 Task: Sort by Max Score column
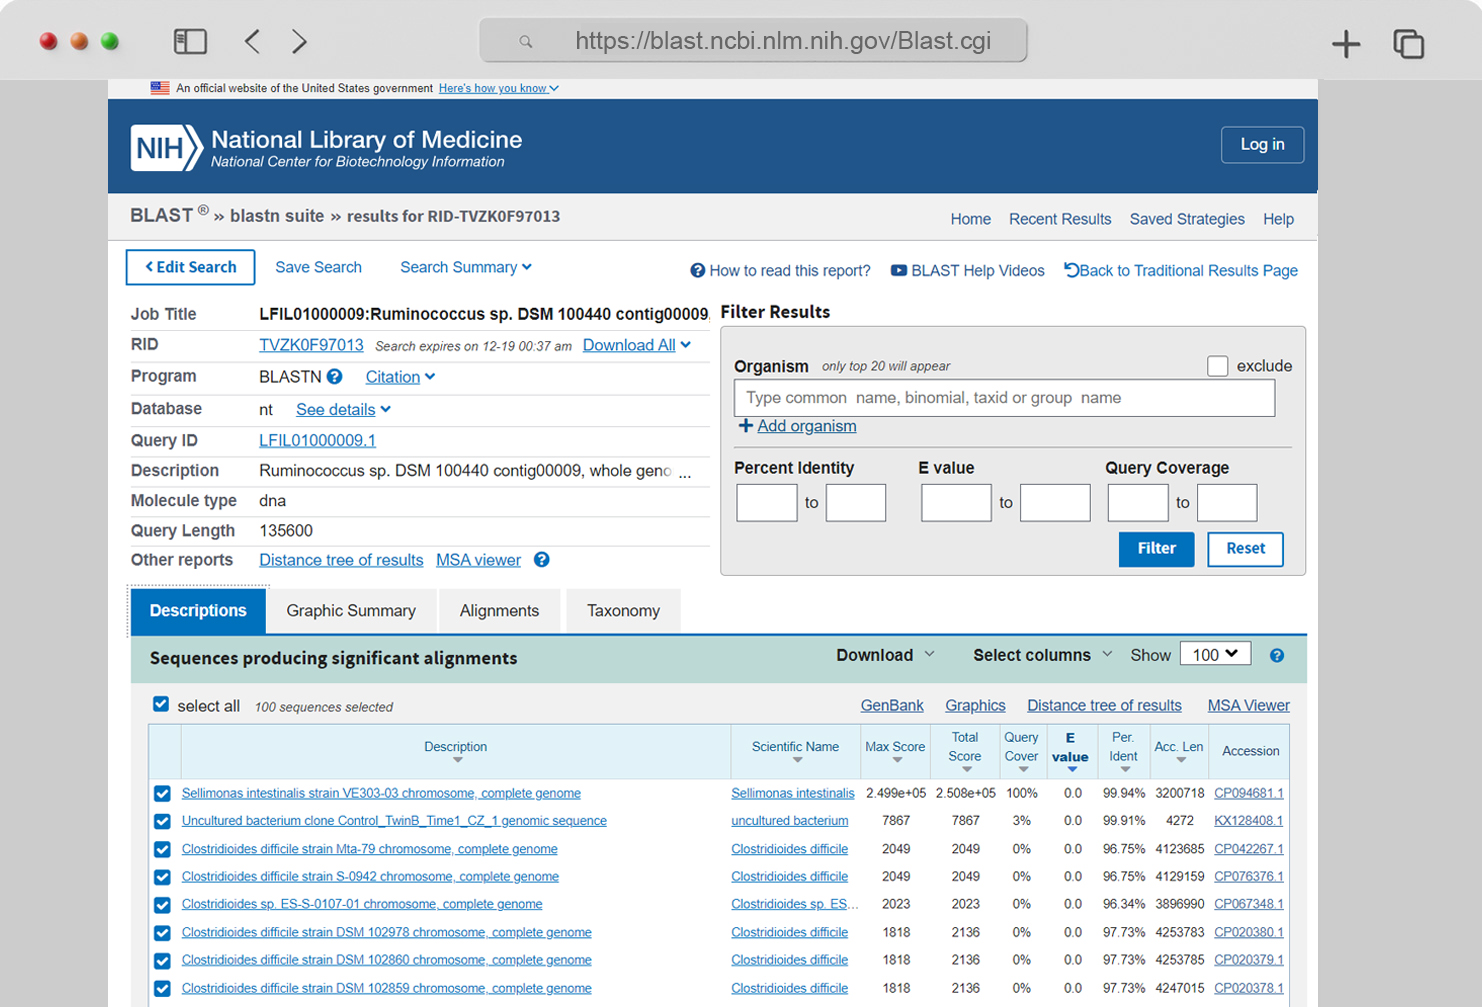tap(895, 751)
